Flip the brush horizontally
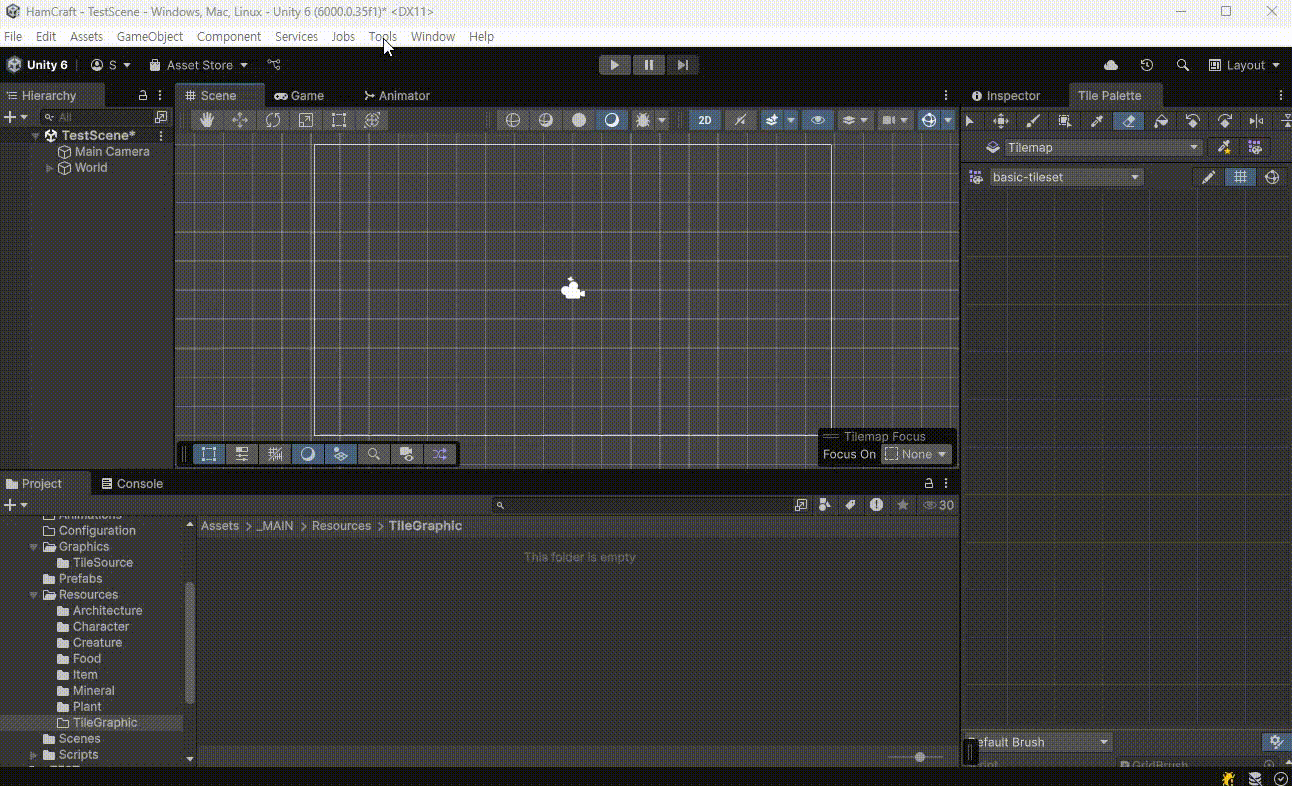 [x=1257, y=121]
